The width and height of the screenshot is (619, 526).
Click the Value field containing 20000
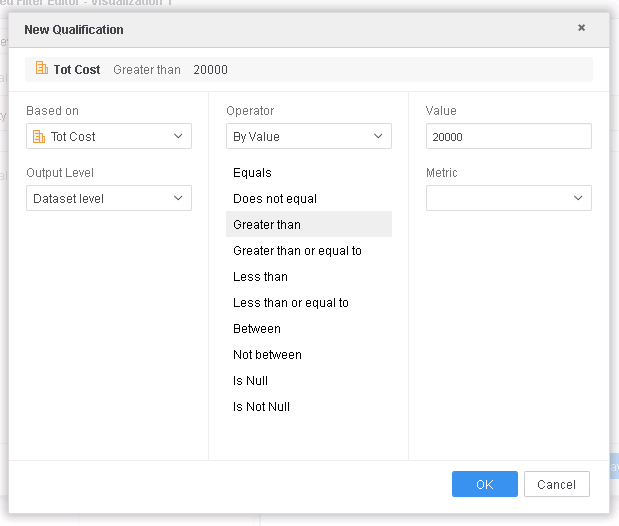tap(508, 136)
